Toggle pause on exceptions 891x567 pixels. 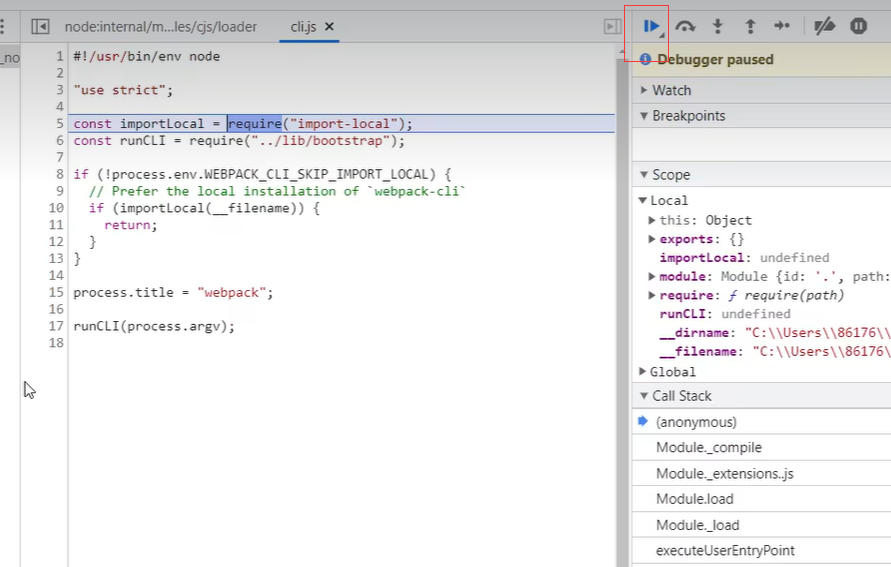(859, 26)
